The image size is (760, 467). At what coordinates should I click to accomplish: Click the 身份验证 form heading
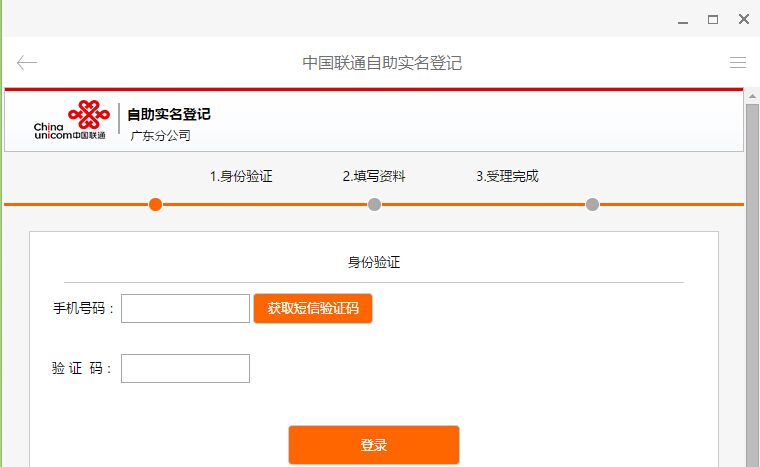click(374, 262)
